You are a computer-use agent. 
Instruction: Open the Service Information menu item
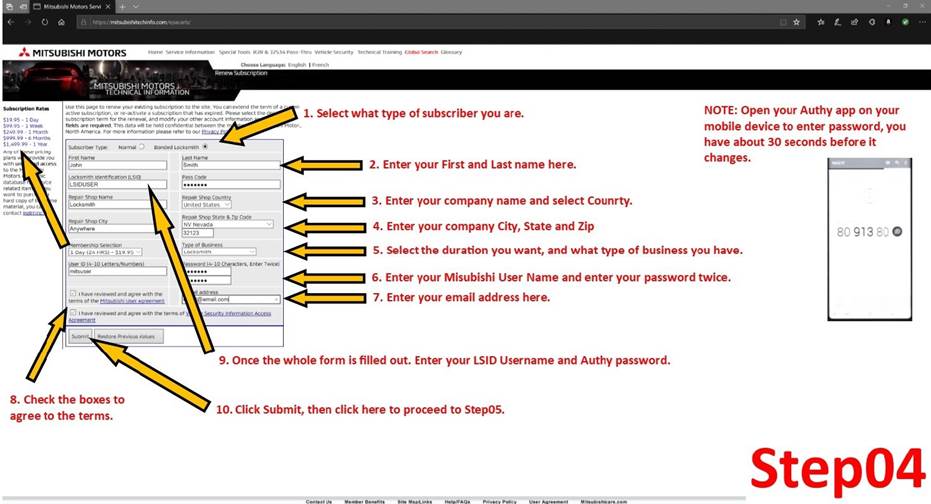pyautogui.click(x=190, y=52)
